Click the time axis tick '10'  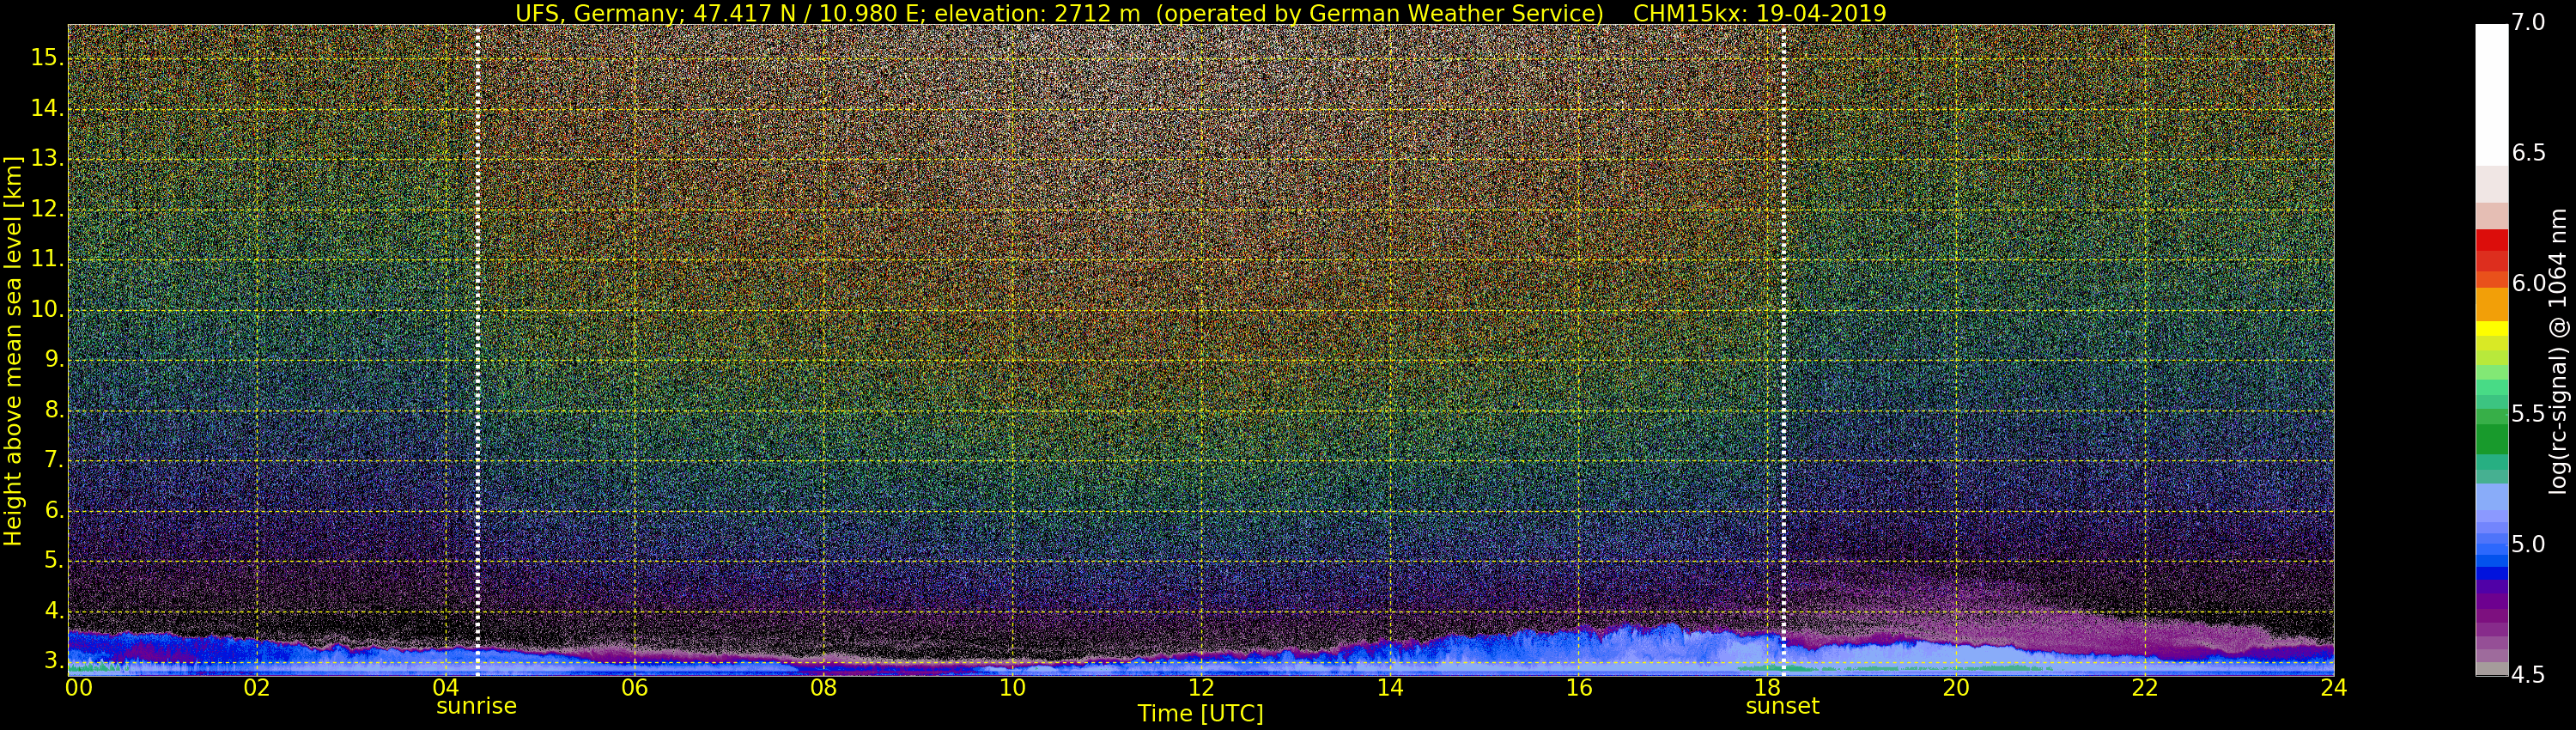[x=1012, y=688]
